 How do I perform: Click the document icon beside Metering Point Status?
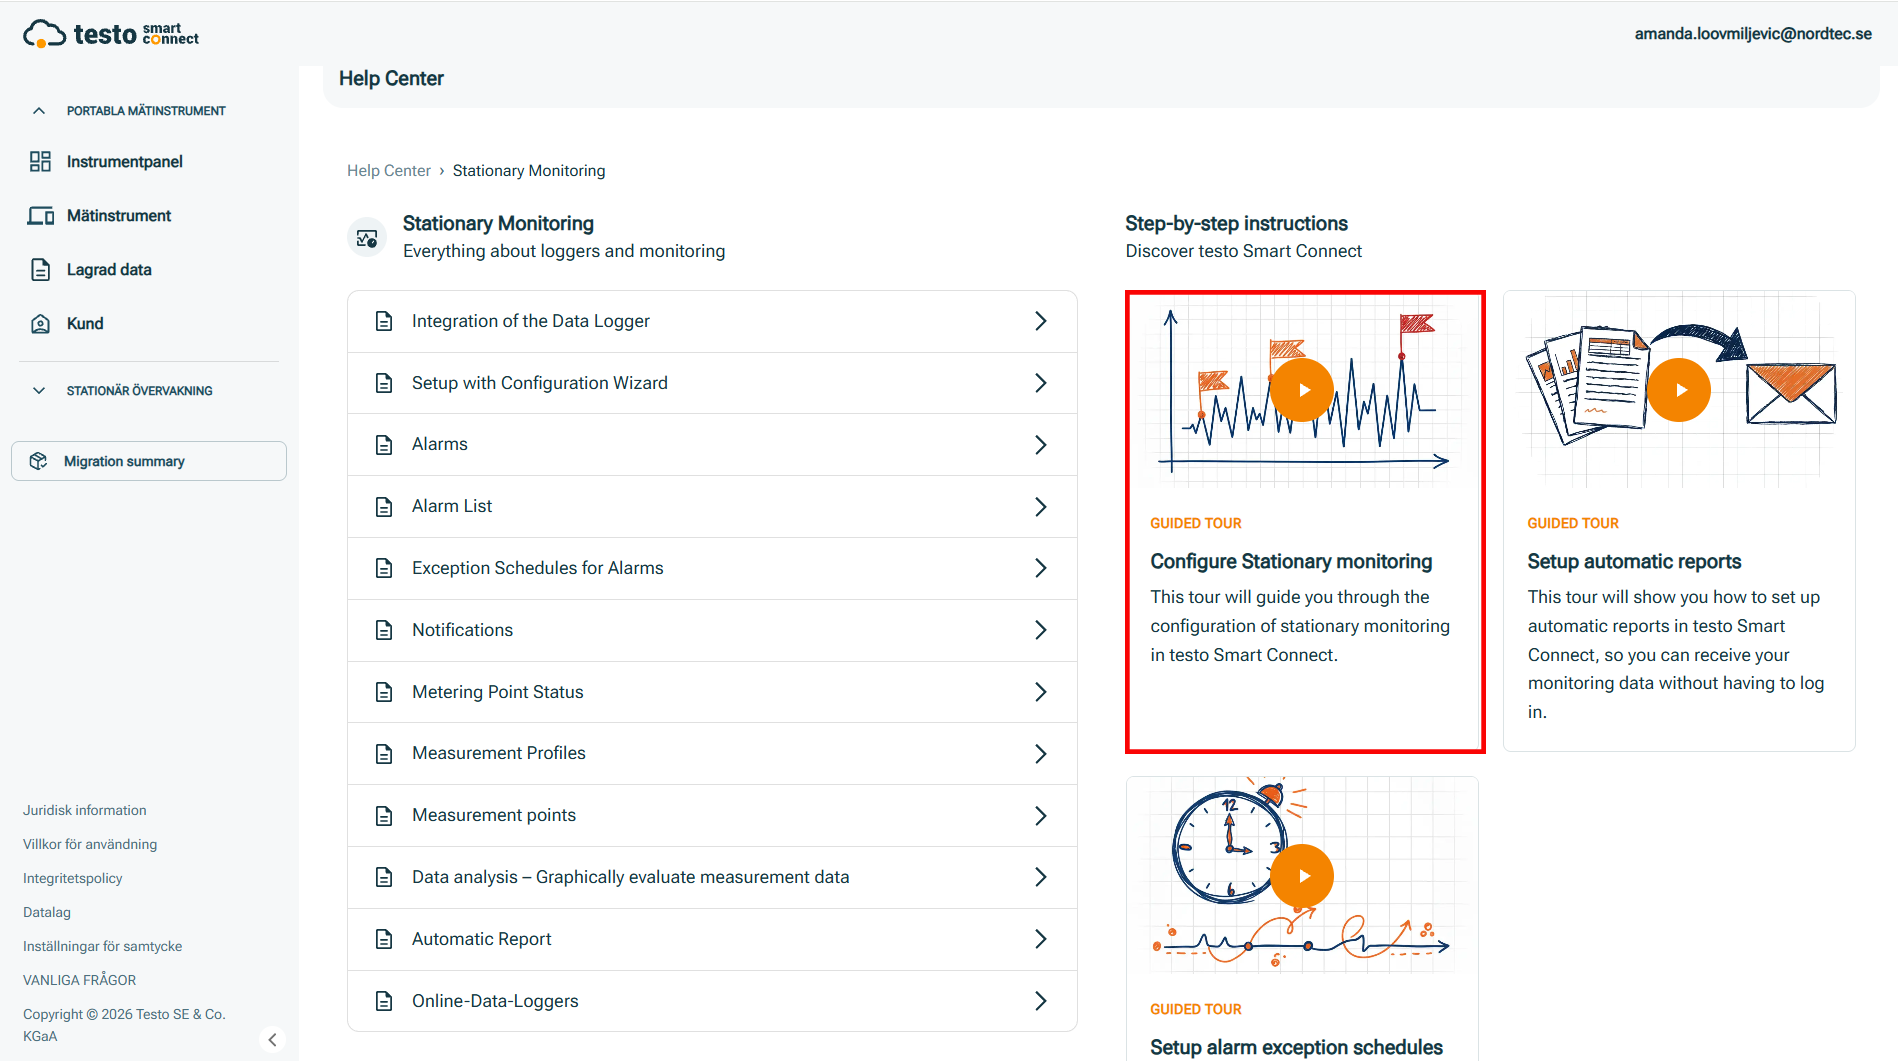coord(383,692)
